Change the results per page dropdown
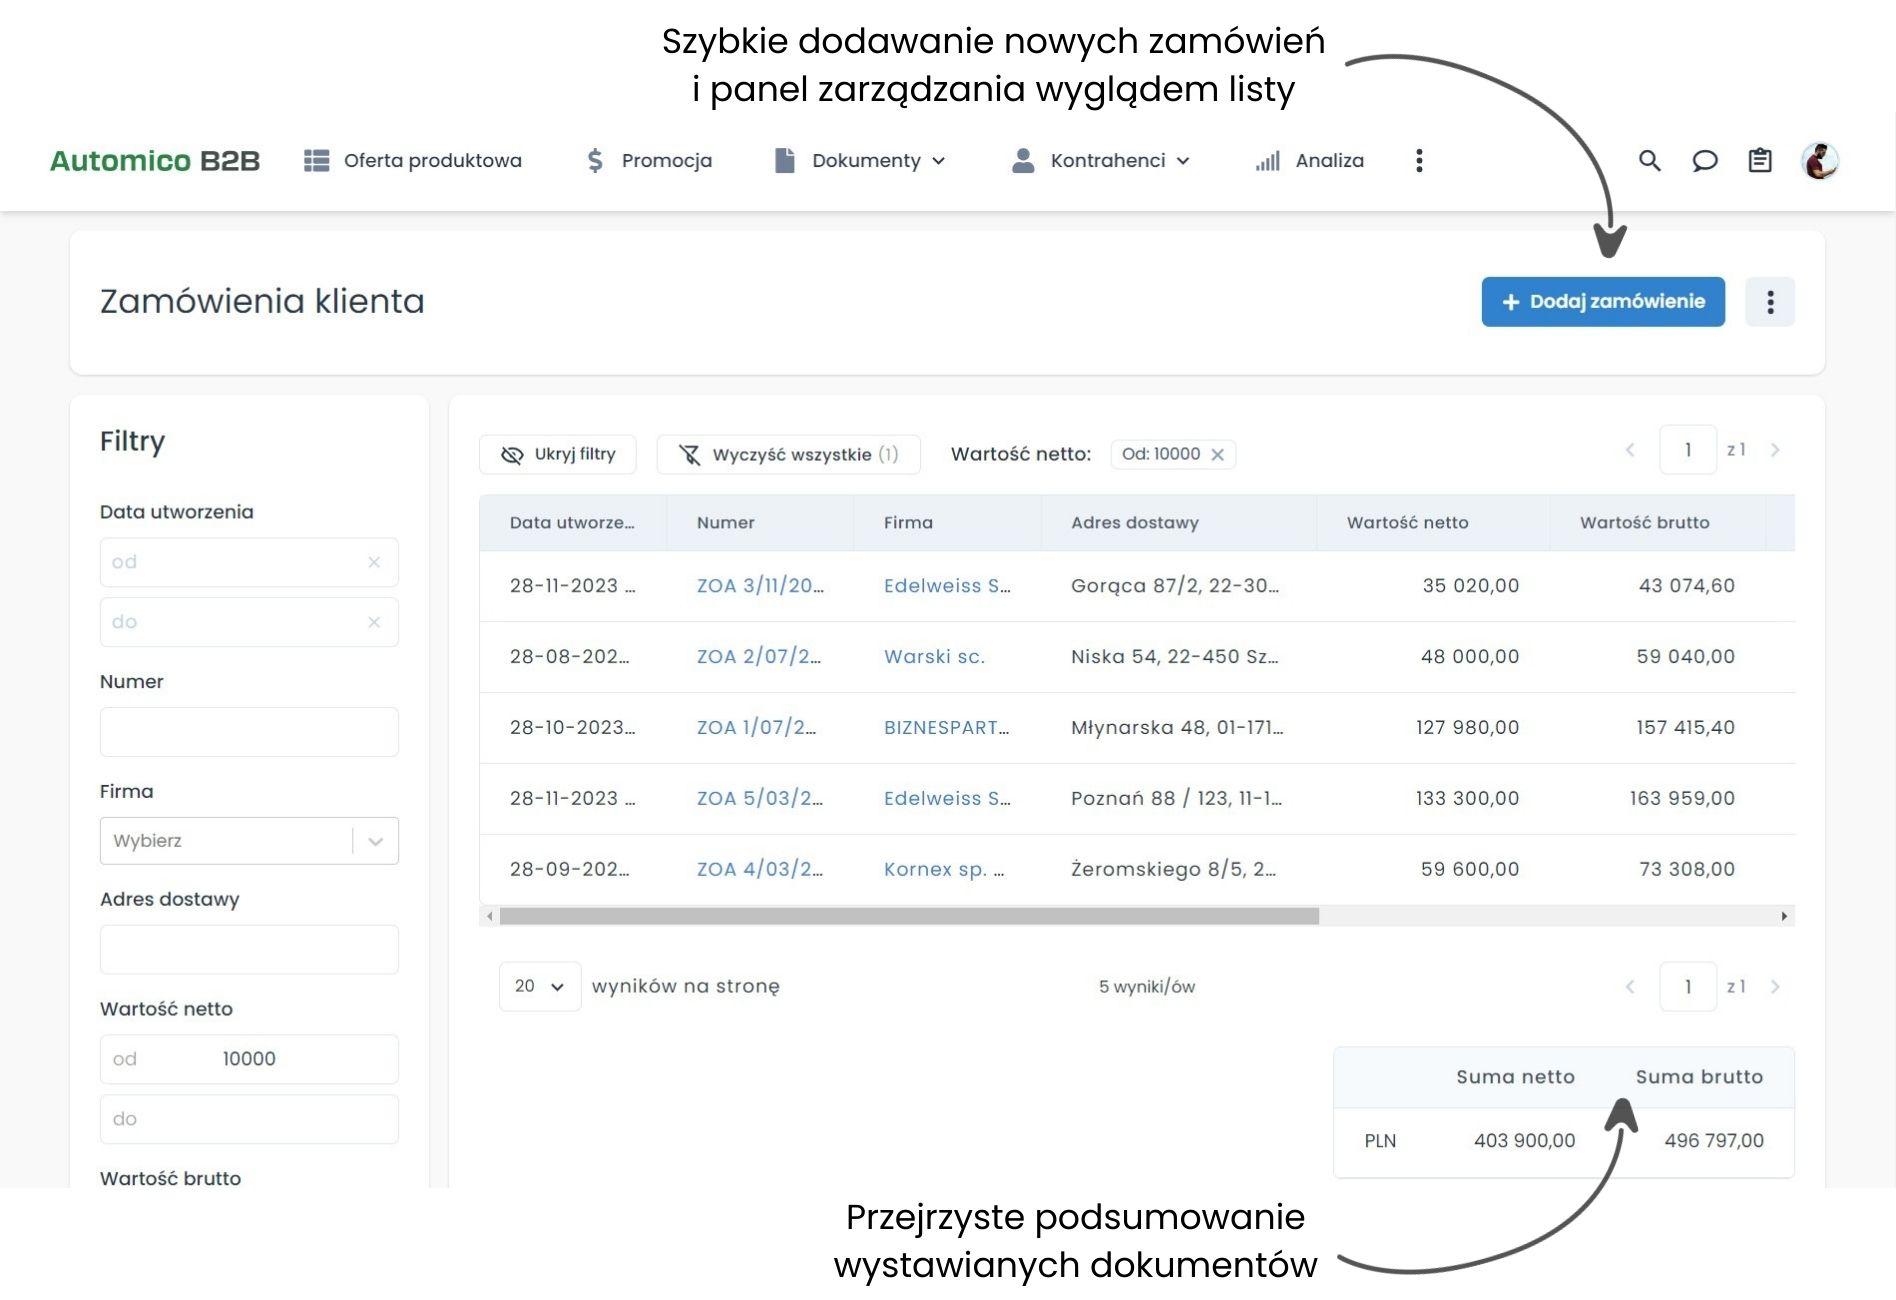Screen dimensions: 1896x1300 click(539, 987)
